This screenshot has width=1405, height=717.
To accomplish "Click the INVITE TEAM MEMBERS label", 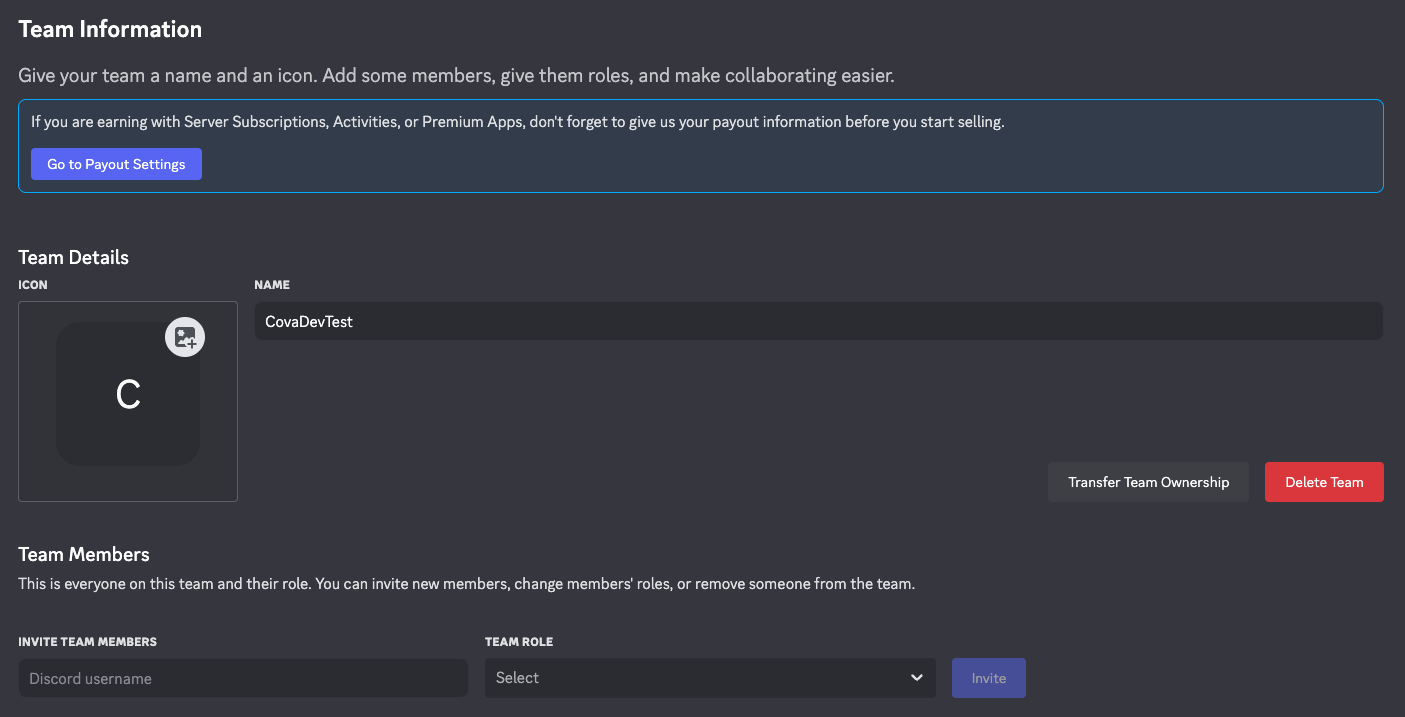I will coord(88,642).
